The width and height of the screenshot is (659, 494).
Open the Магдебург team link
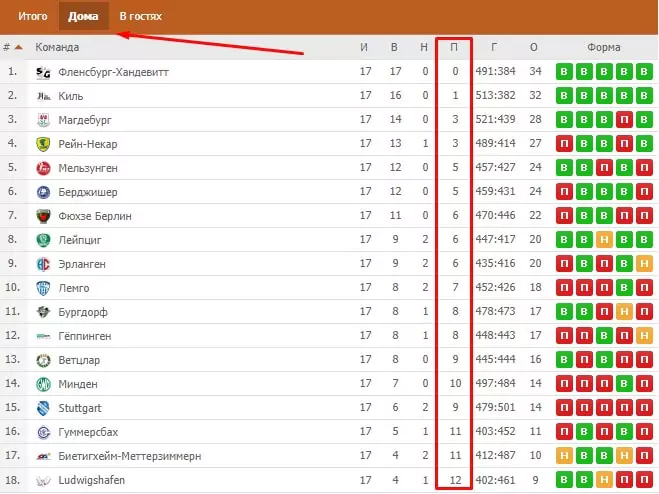pyautogui.click(x=85, y=120)
